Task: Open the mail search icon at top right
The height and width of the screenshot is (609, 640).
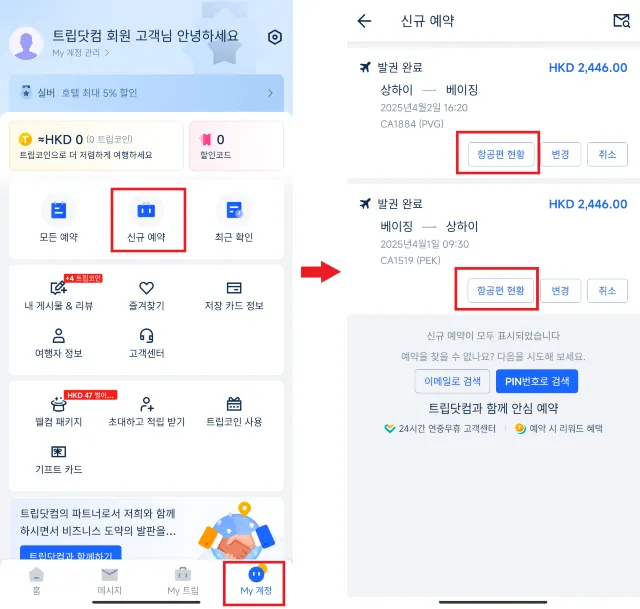Action: click(x=622, y=20)
